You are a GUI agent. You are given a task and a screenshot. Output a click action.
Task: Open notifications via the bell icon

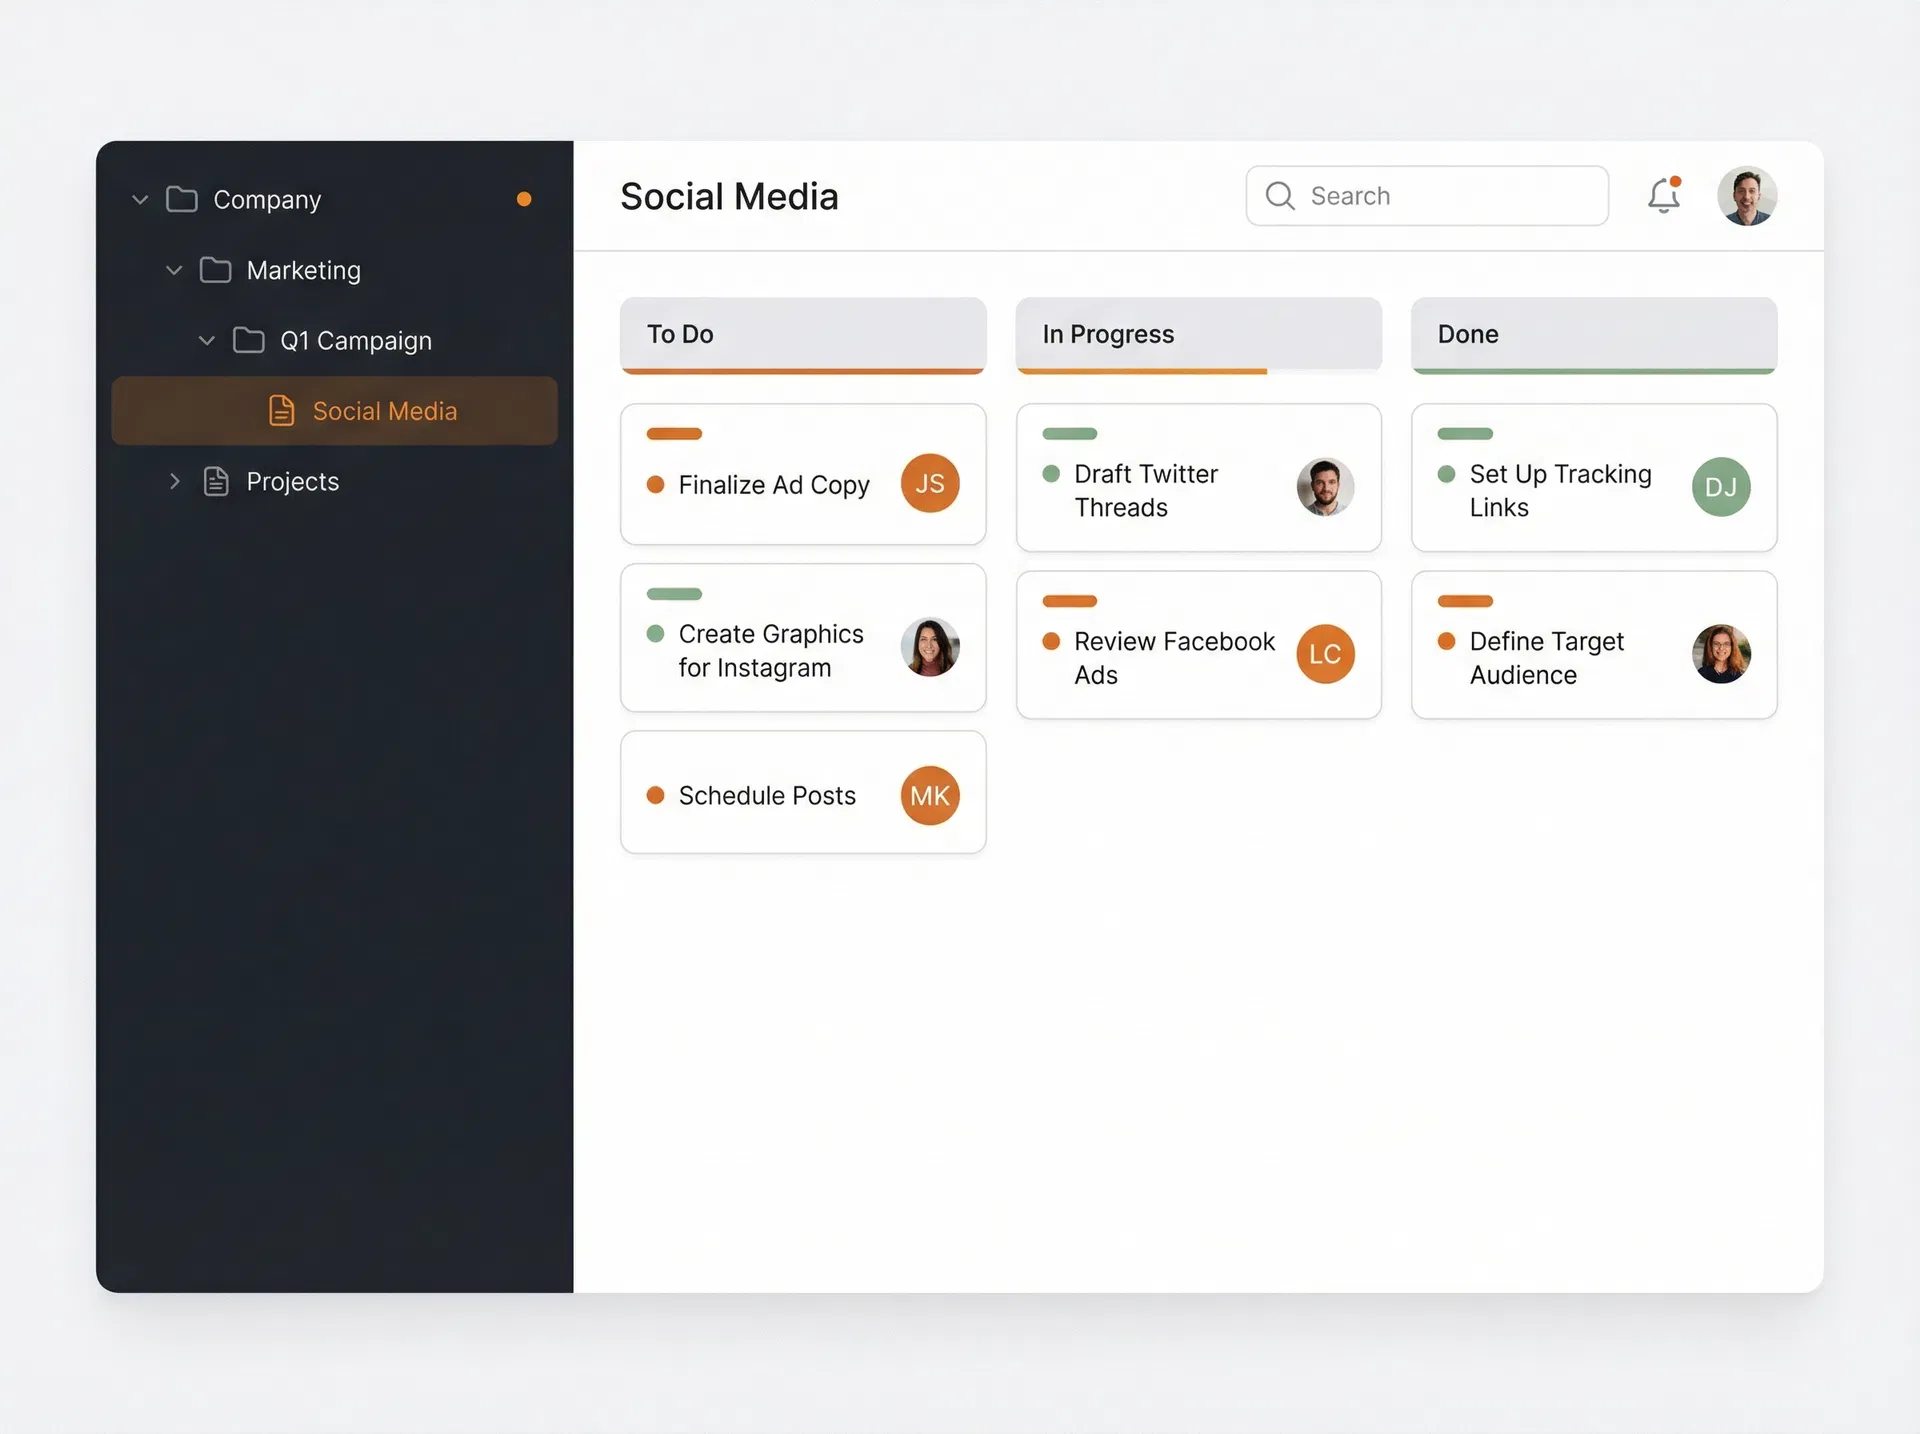[x=1663, y=196]
